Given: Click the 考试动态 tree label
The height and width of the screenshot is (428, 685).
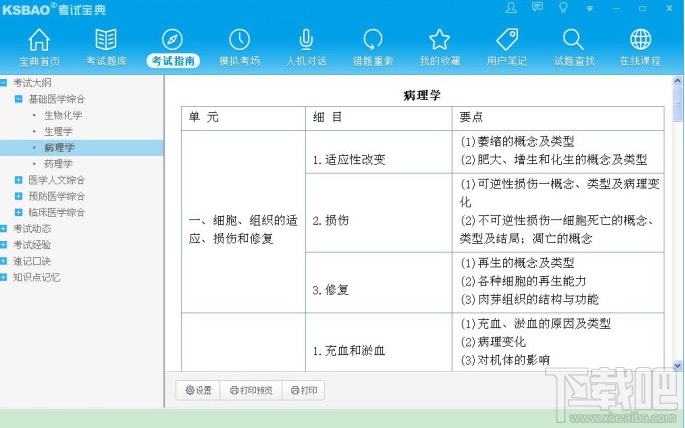Looking at the screenshot, I should pyautogui.click(x=32, y=228).
